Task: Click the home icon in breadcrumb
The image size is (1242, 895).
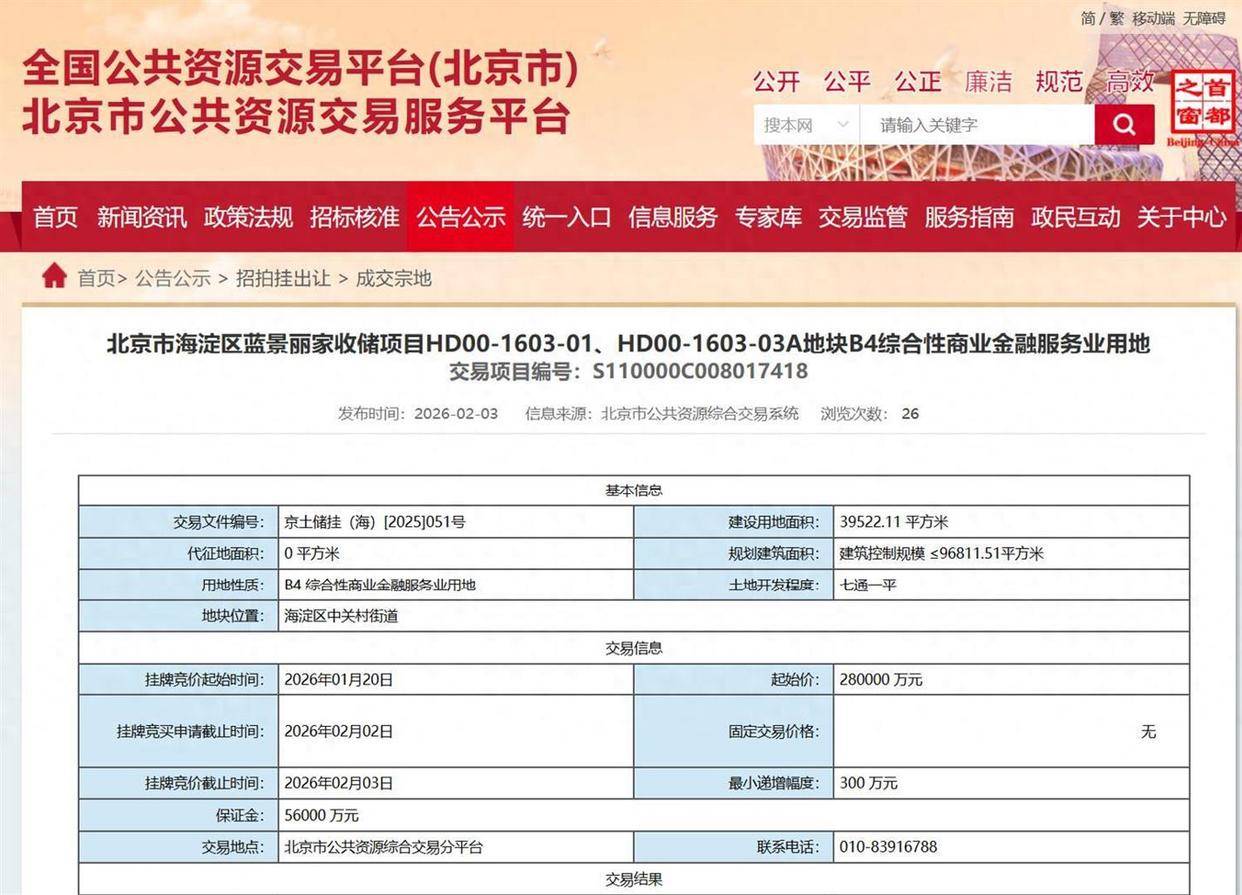Action: click(54, 277)
